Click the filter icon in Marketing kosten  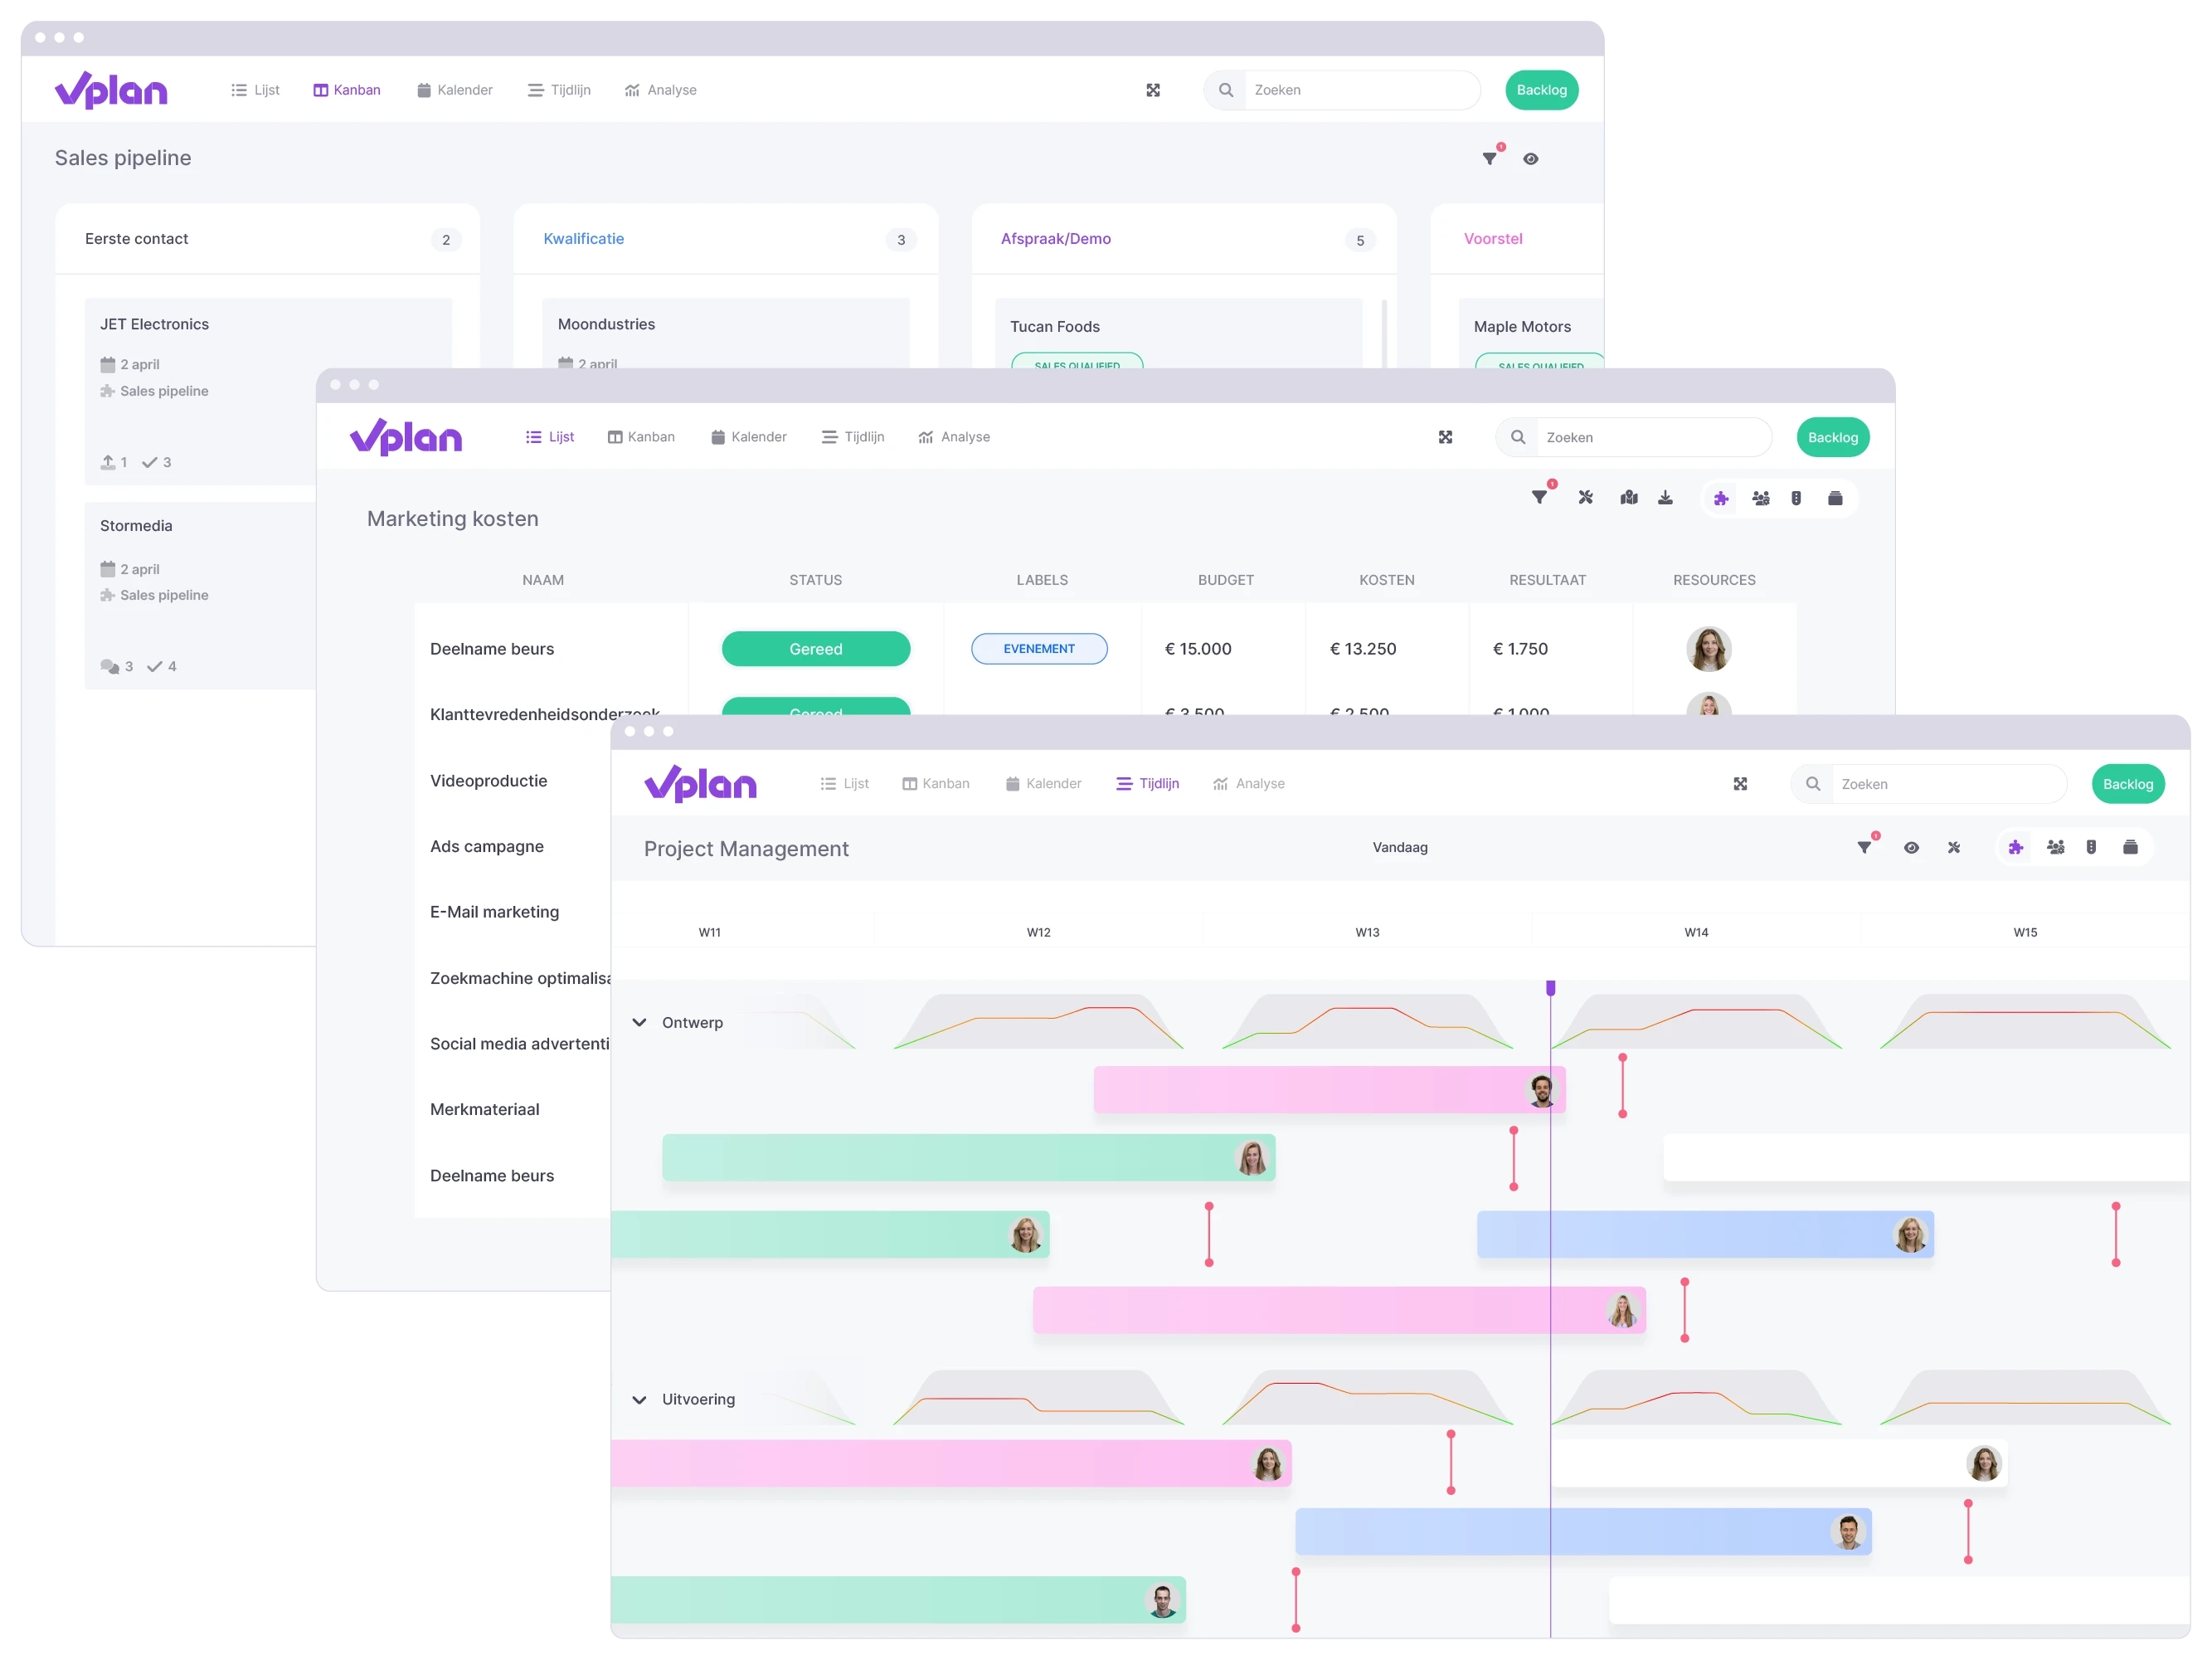pos(1536,497)
